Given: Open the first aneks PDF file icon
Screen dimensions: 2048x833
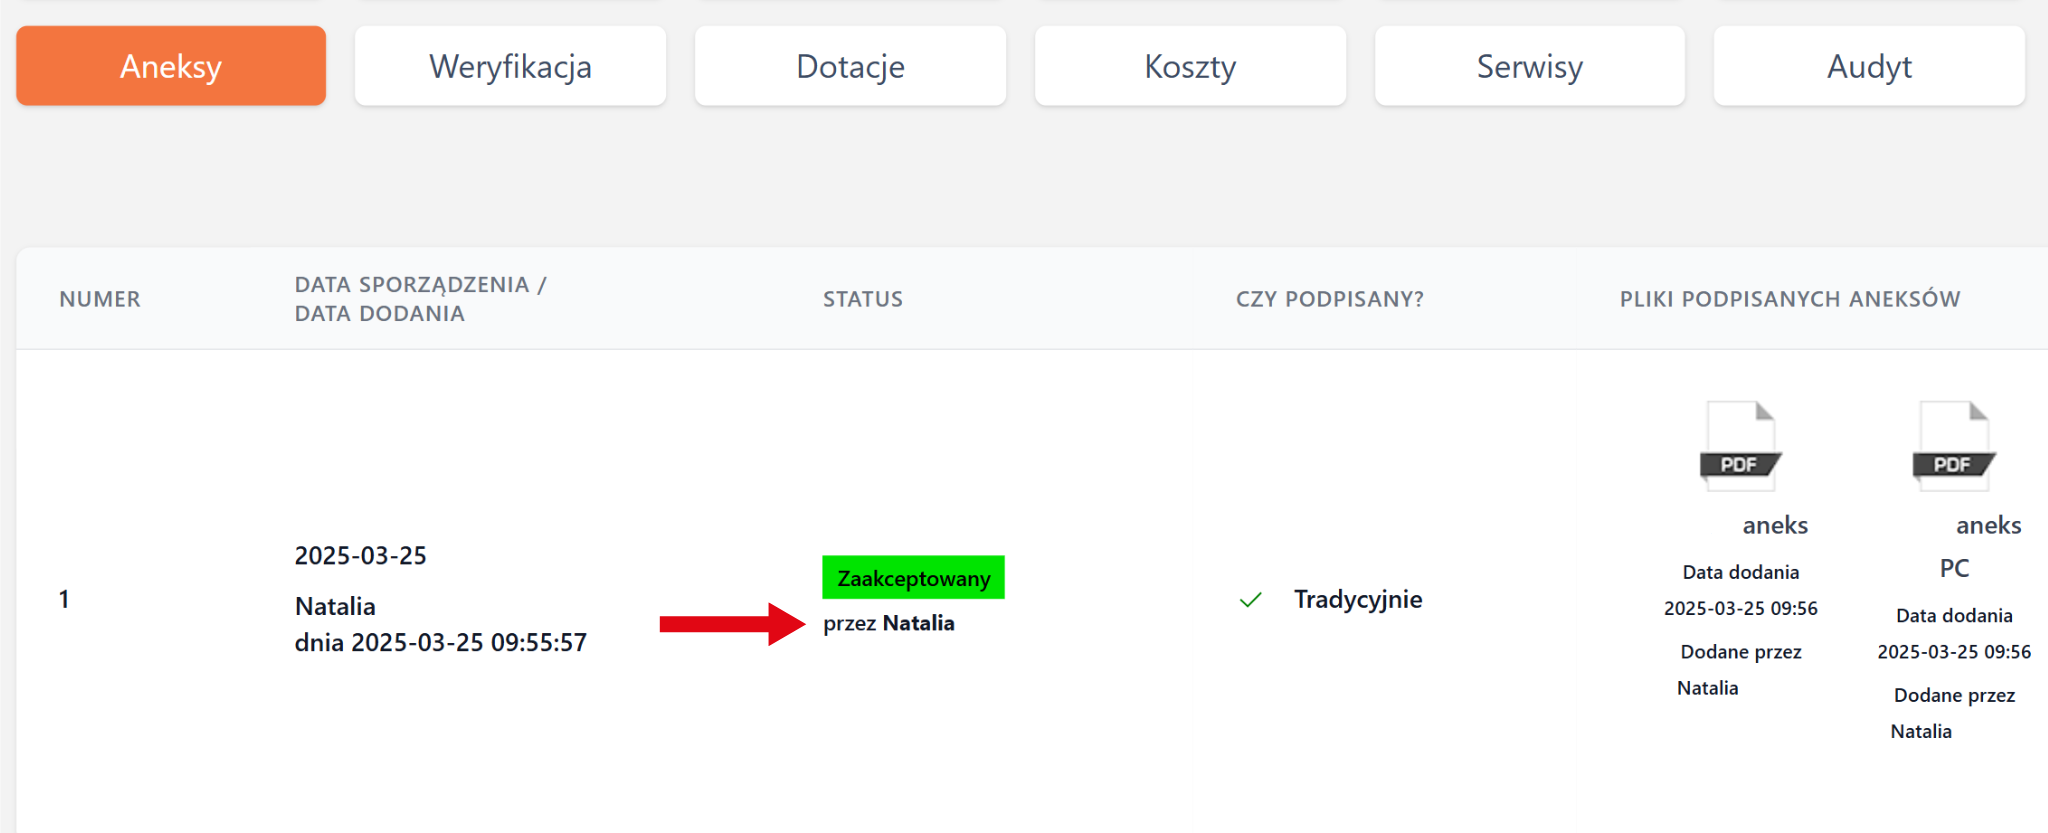Looking at the screenshot, I should pyautogui.click(x=1740, y=446).
